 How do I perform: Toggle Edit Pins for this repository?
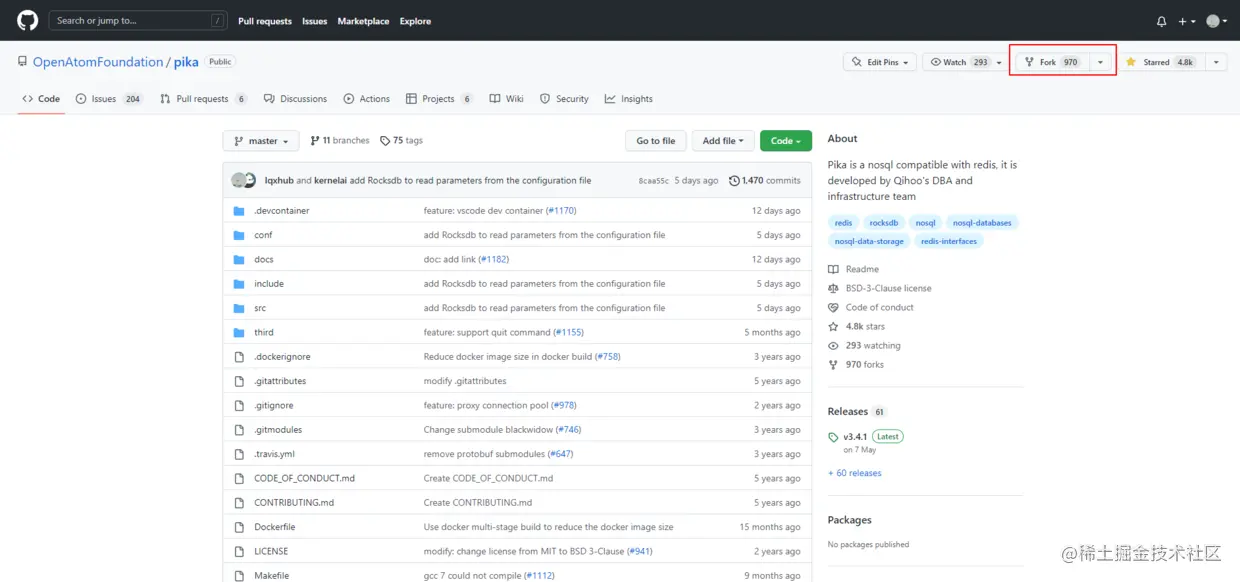coord(878,61)
